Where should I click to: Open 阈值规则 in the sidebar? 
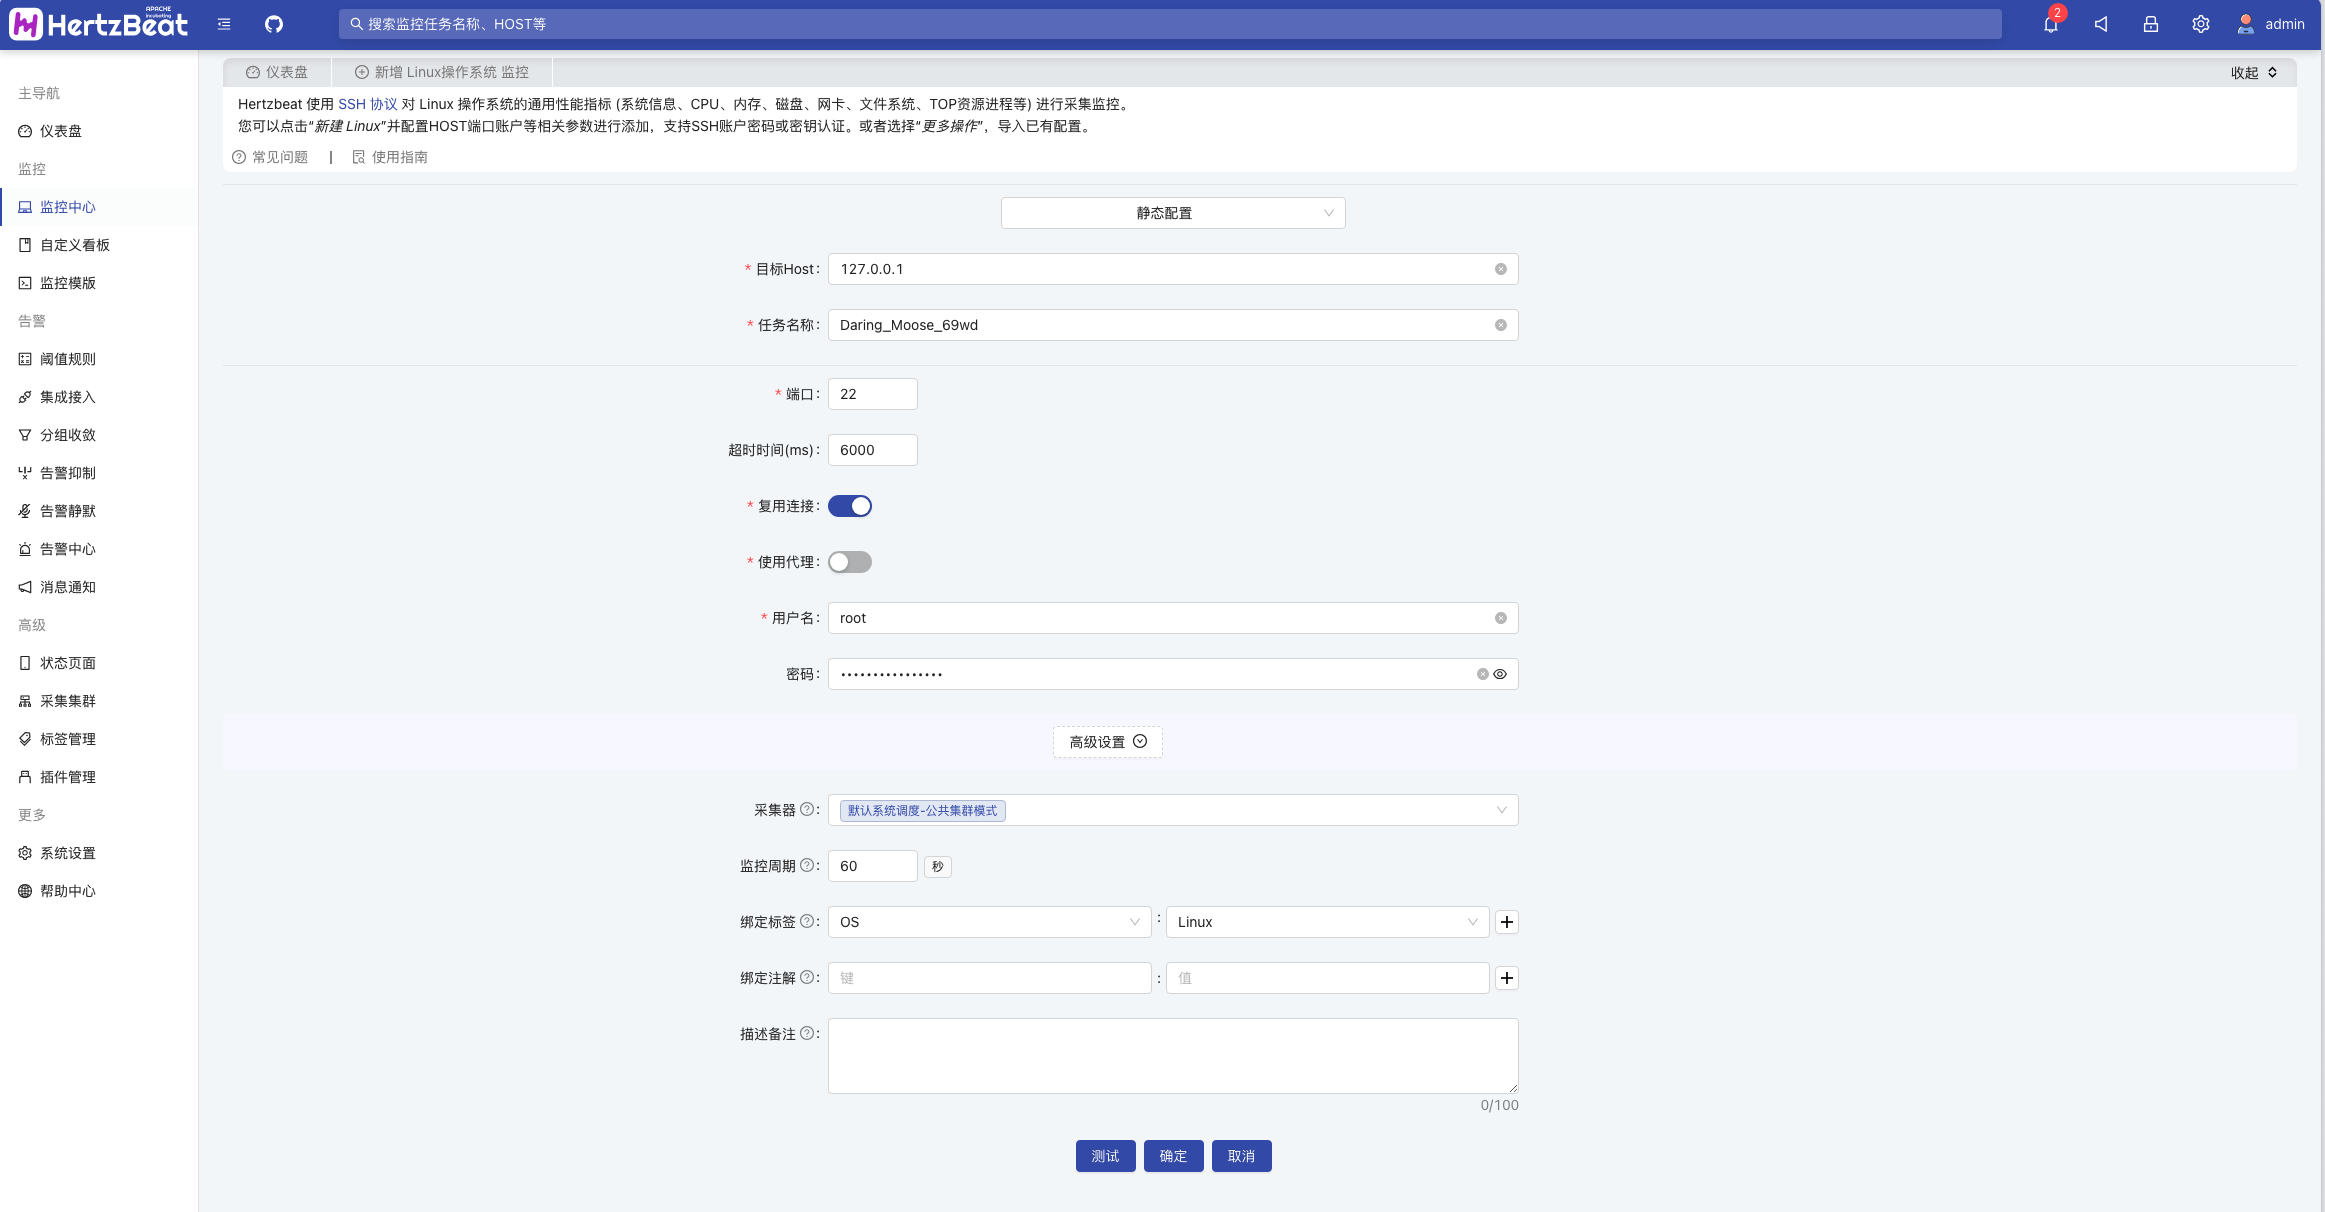[x=68, y=359]
